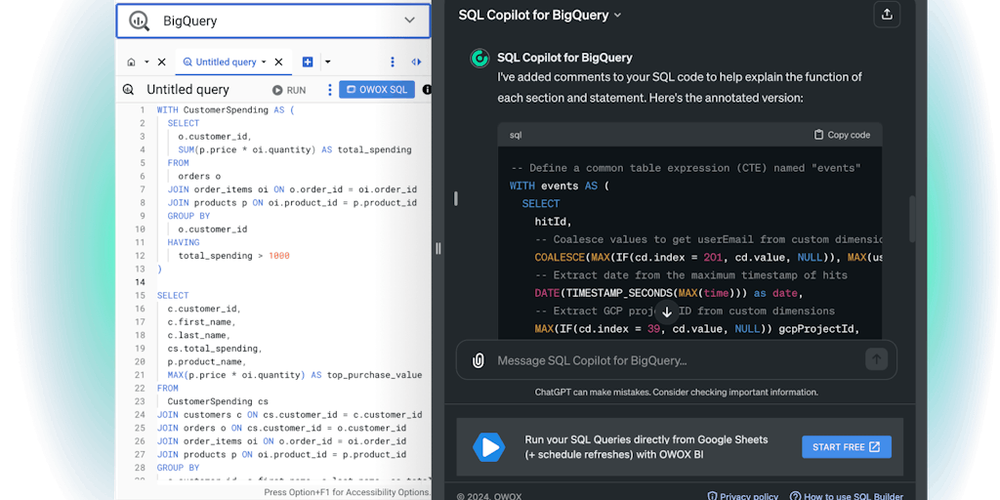Click the OWOX SQL button
The height and width of the screenshot is (500, 1000).
pos(377,90)
